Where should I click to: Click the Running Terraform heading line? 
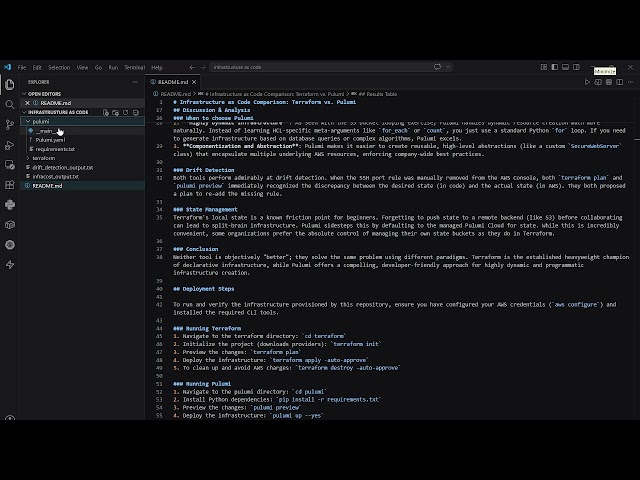point(207,328)
